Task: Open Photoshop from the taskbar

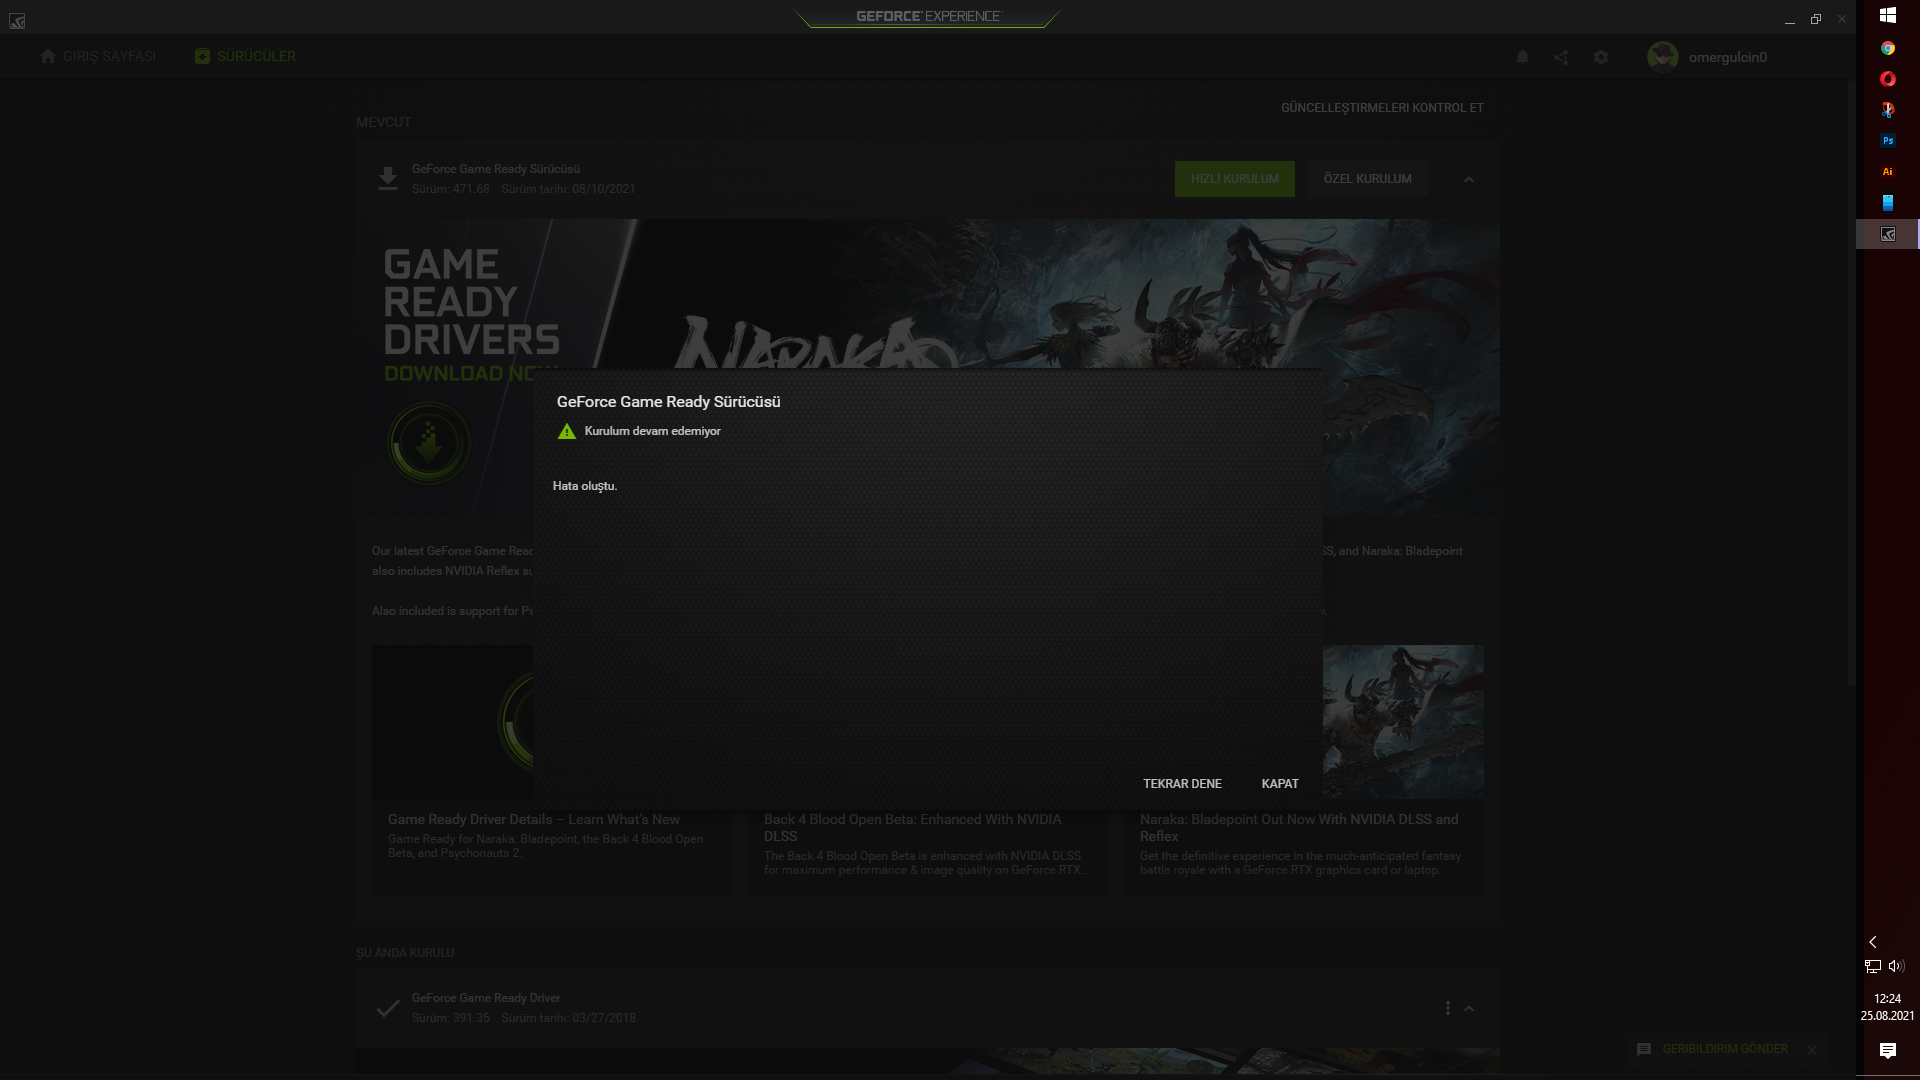Action: 1887,141
